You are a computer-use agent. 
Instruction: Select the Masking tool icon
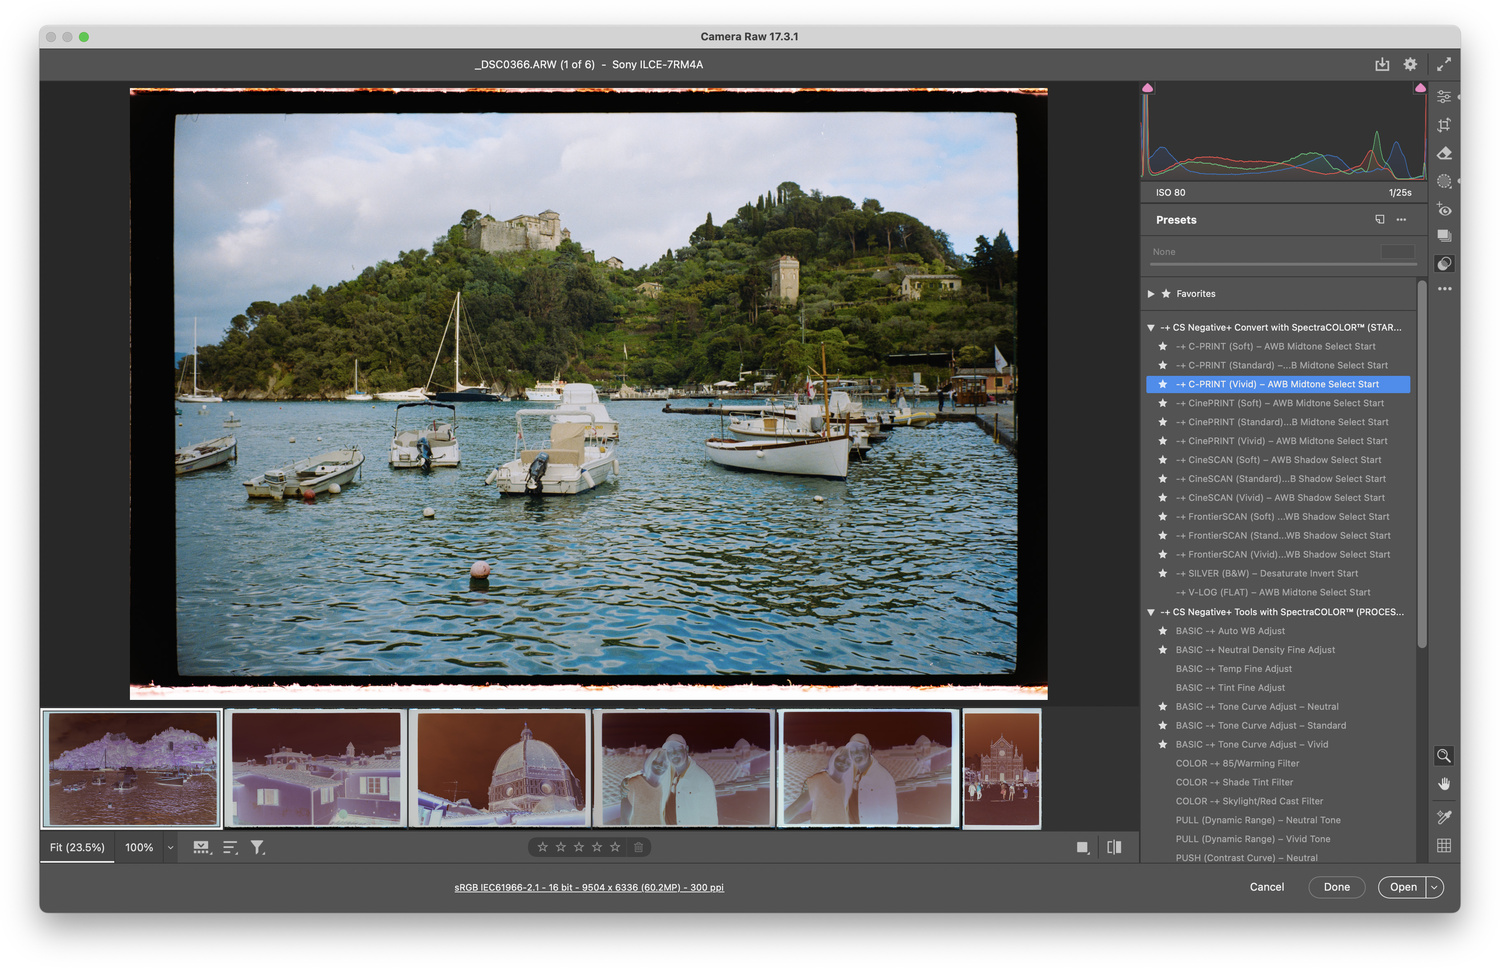[x=1444, y=181]
